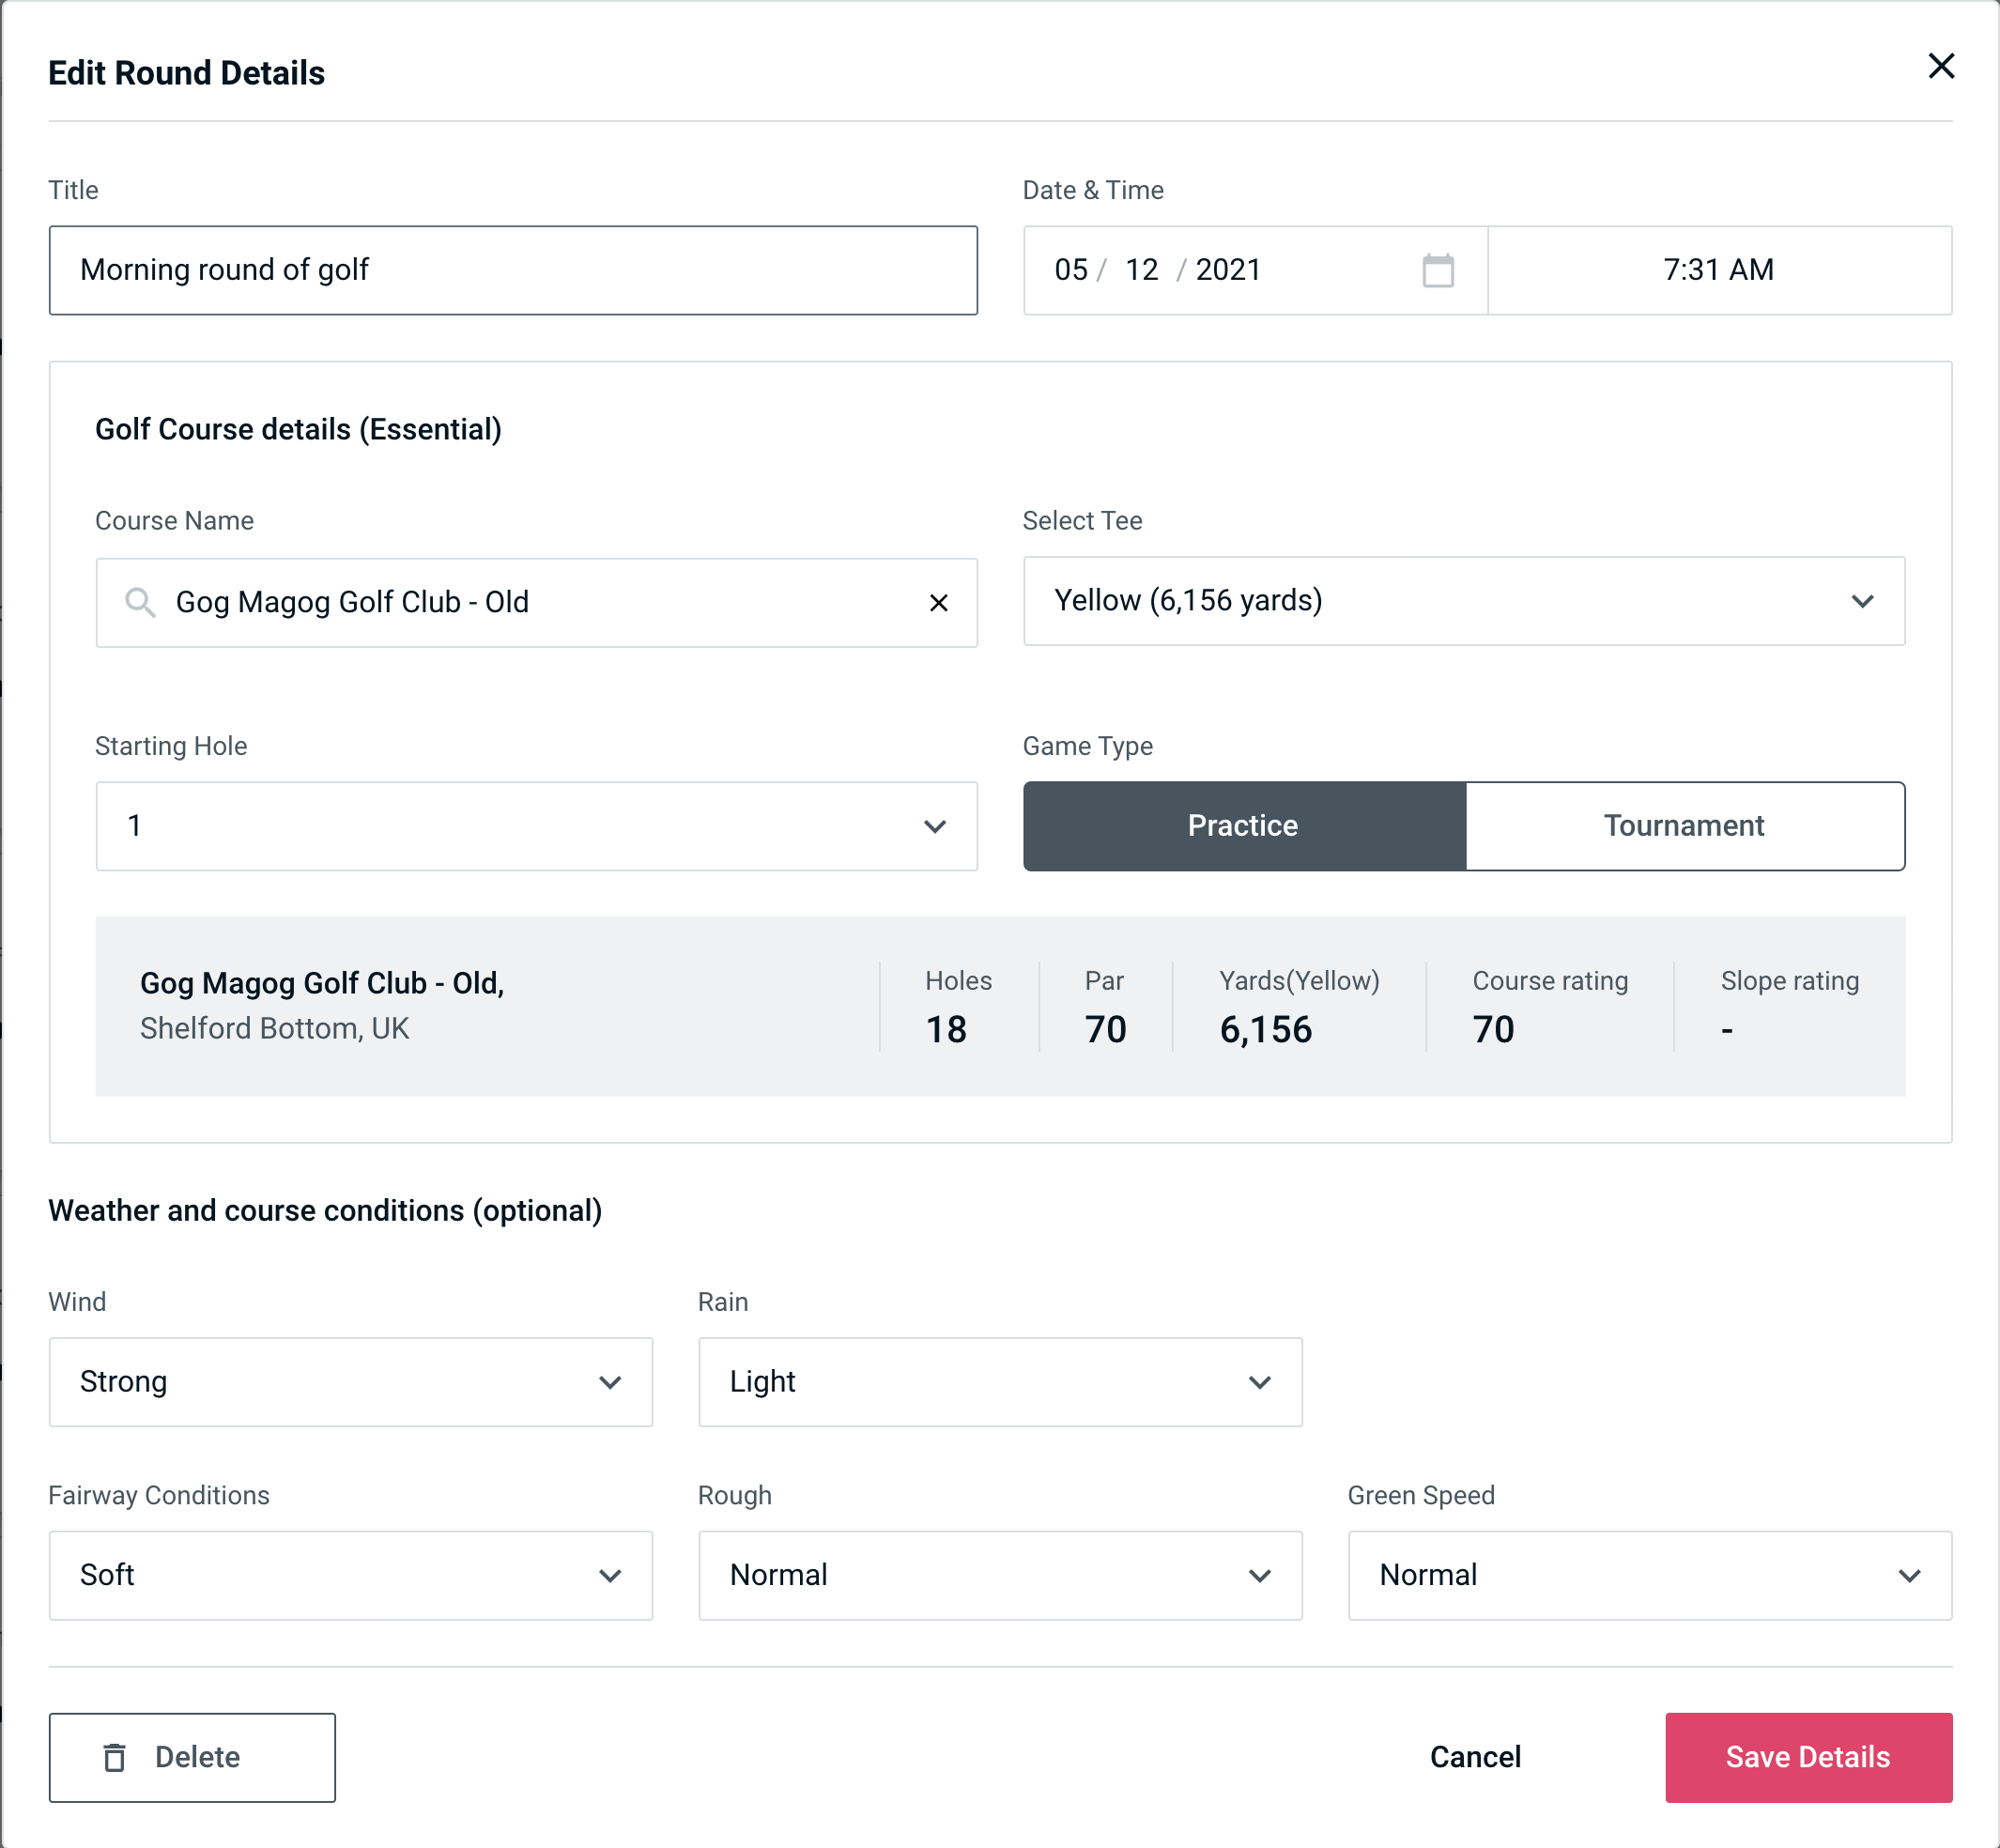This screenshot has width=2000, height=1848.
Task: Toggle Game Type to Practice
Action: pyautogui.click(x=1242, y=825)
